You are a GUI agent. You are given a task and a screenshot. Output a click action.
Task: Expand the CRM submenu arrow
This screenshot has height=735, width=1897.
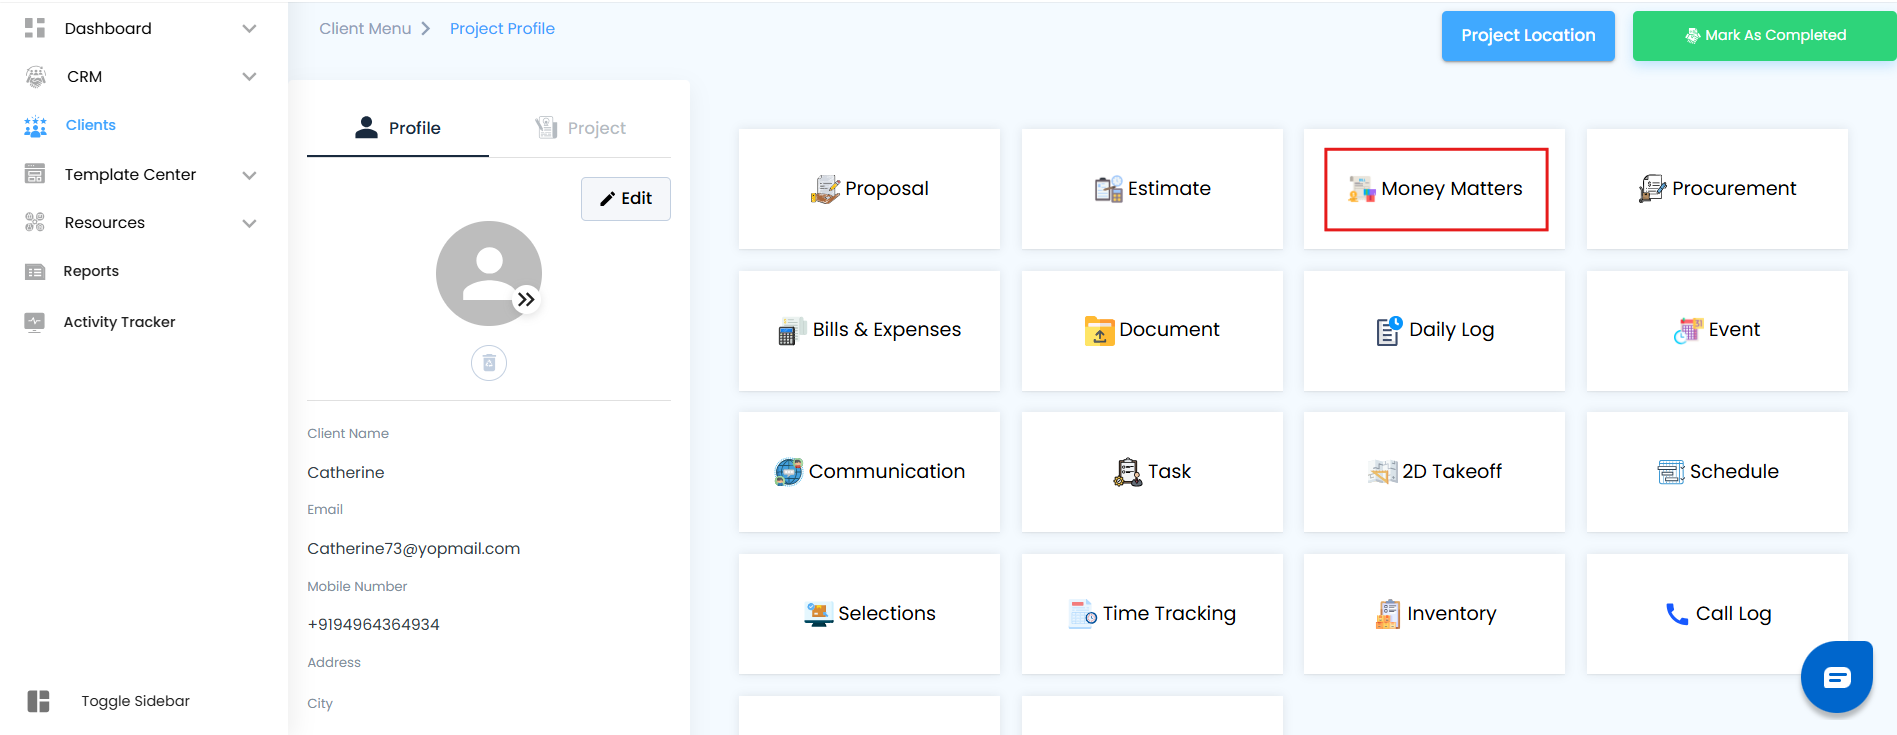(x=249, y=77)
